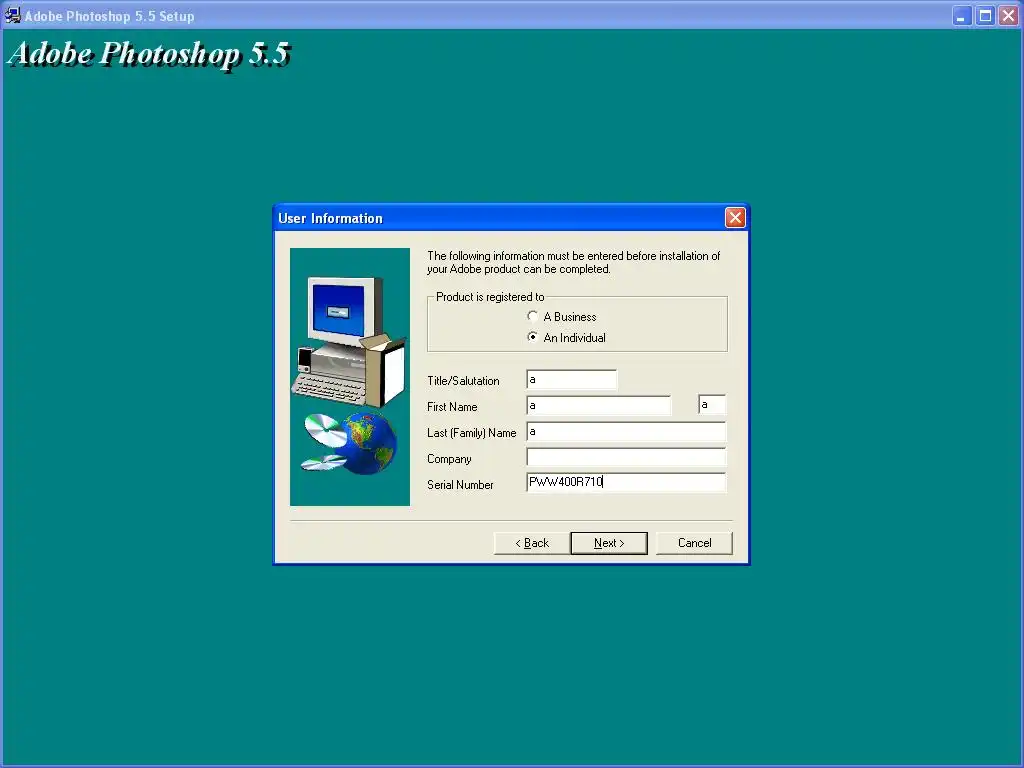Click the computer and globe setup illustration
Screen dimensions: 1024x768
point(350,377)
